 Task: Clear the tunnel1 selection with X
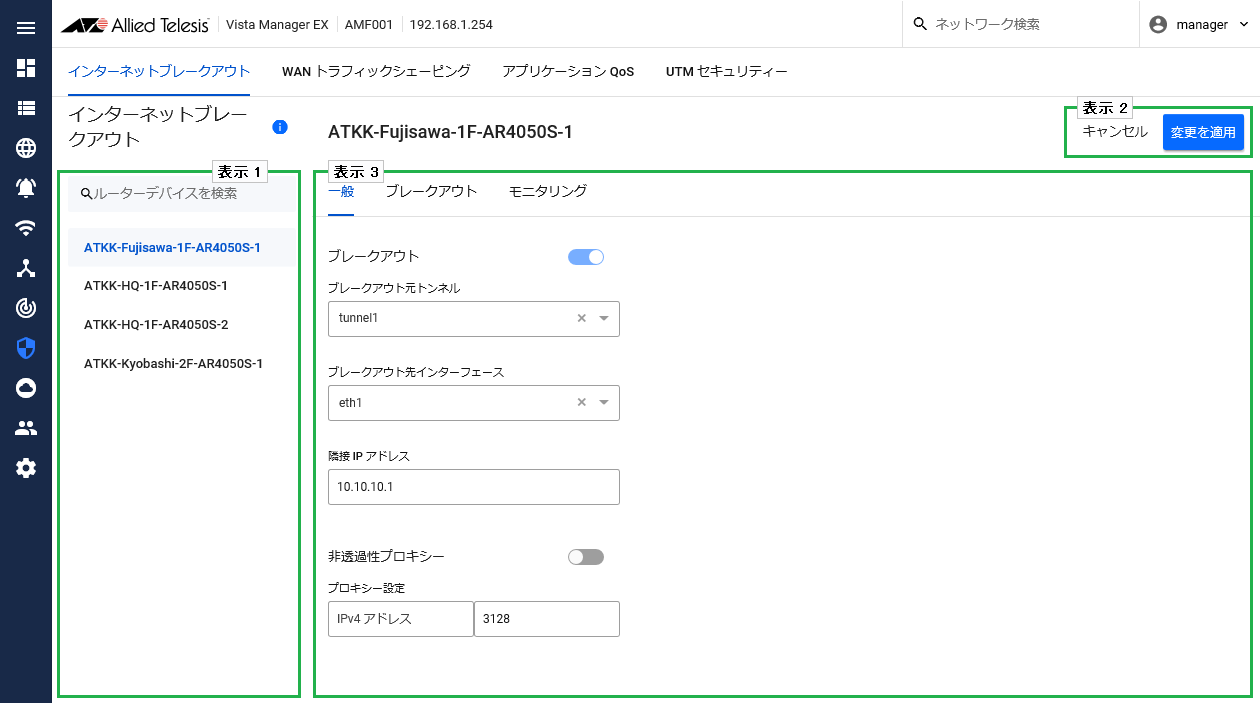coord(581,318)
